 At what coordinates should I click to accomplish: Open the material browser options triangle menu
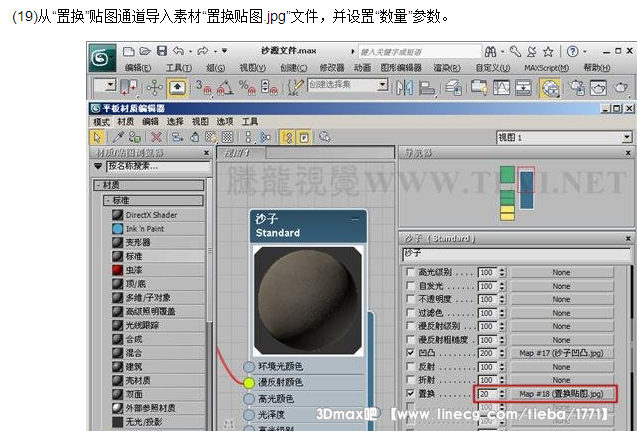click(98, 166)
